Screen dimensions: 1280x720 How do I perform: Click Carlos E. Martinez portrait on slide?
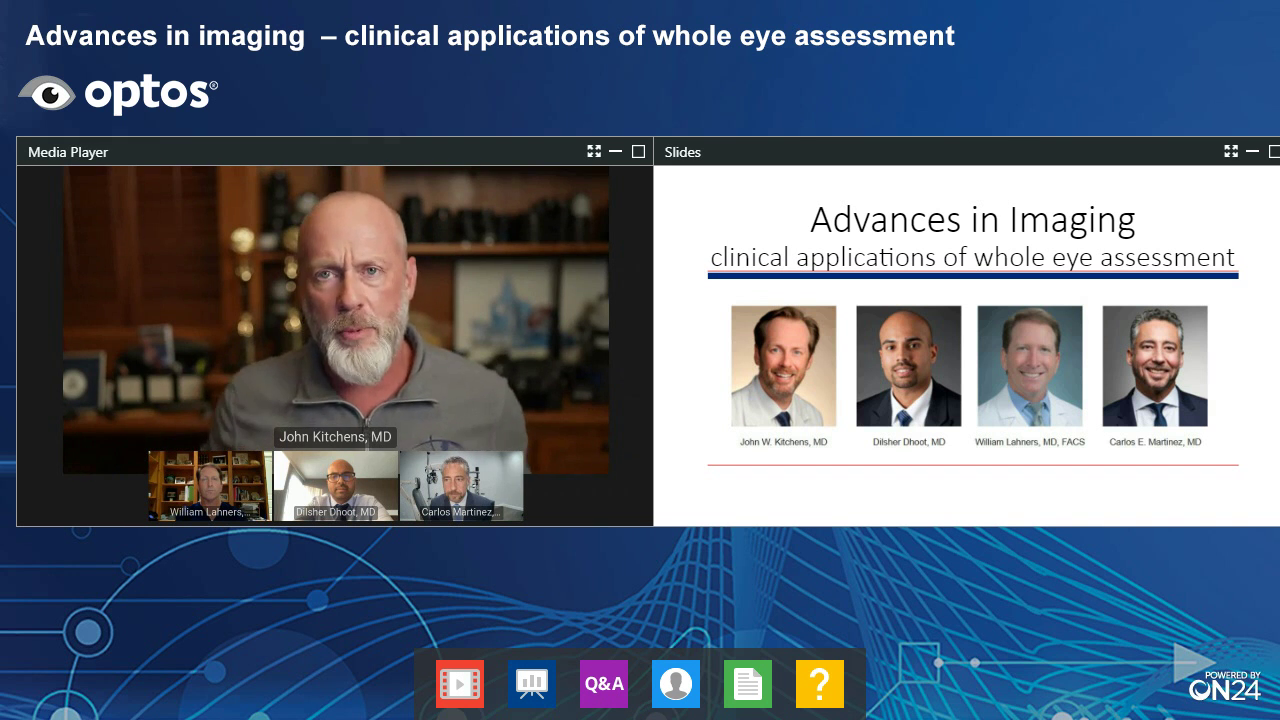1155,366
